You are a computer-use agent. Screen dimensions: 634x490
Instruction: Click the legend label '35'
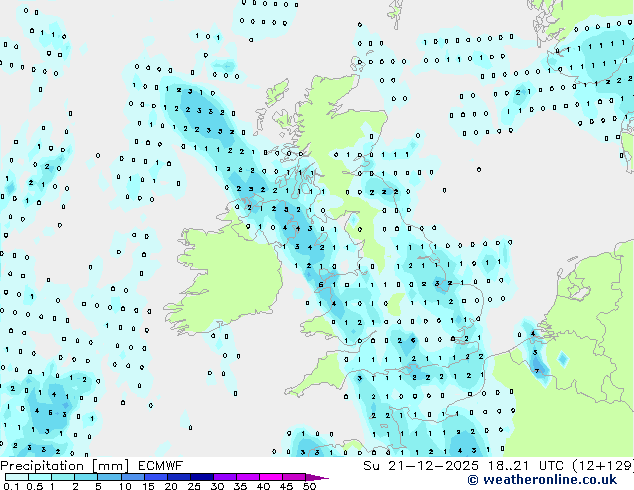240,486
